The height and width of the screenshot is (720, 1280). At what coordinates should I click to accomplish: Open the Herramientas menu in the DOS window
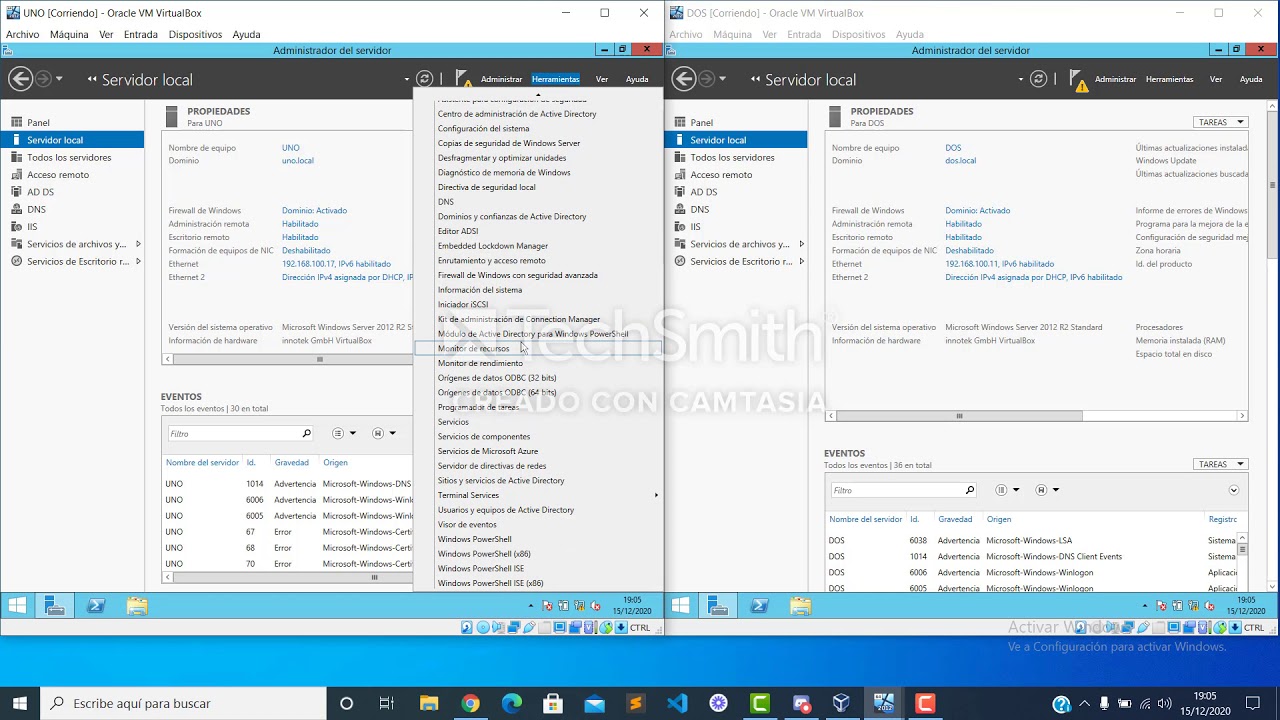tap(1169, 79)
